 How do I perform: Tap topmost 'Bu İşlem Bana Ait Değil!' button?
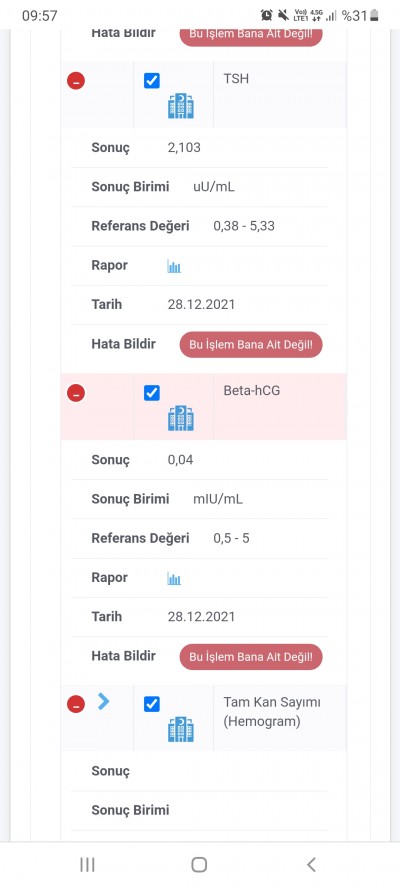pos(251,35)
